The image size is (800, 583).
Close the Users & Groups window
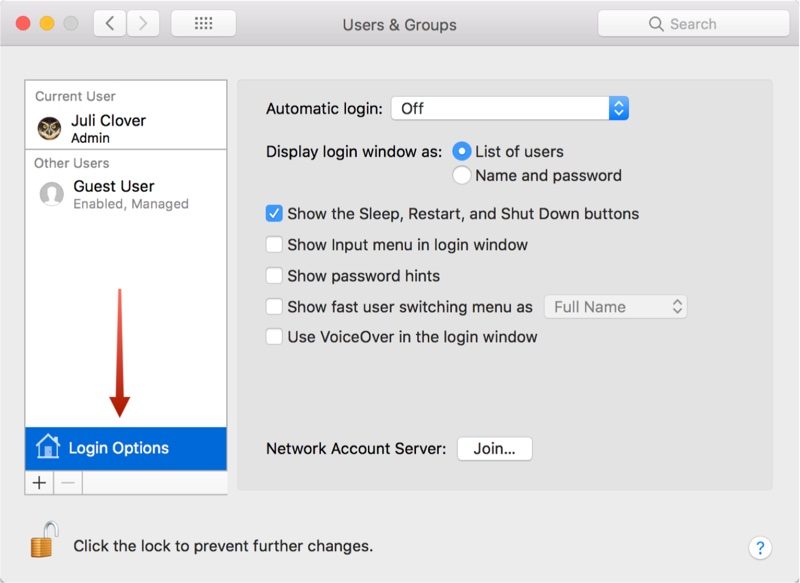pos(23,23)
